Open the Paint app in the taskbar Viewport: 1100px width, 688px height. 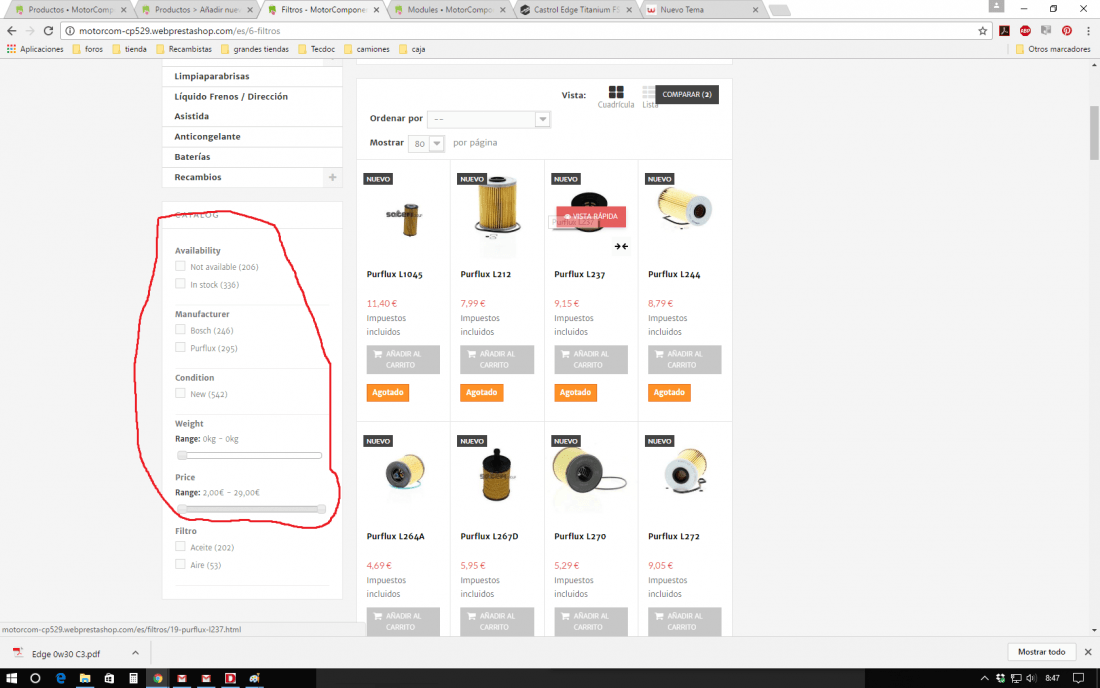point(255,678)
